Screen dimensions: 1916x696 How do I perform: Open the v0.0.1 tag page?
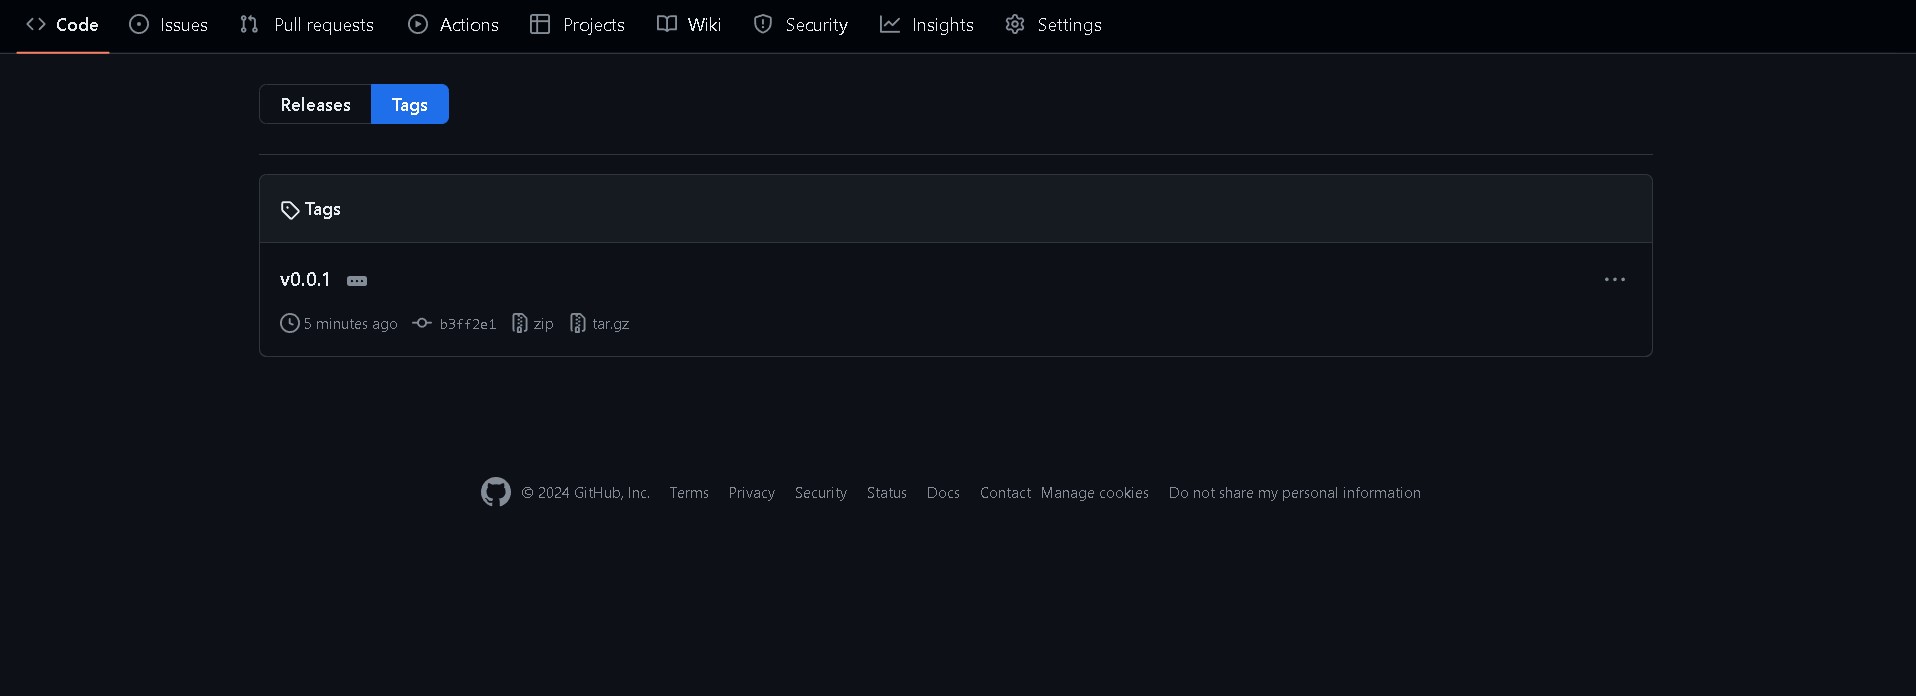[x=305, y=280]
